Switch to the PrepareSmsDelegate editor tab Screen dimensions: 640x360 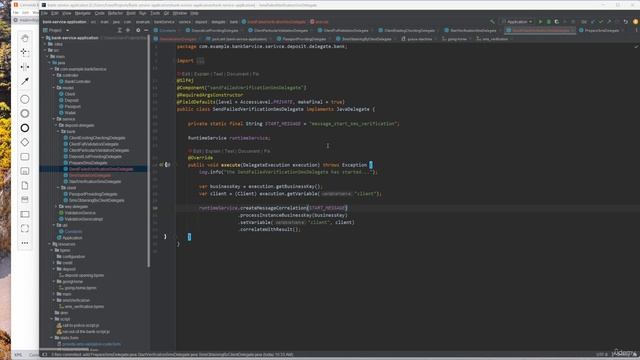pyautogui.click(x=601, y=30)
